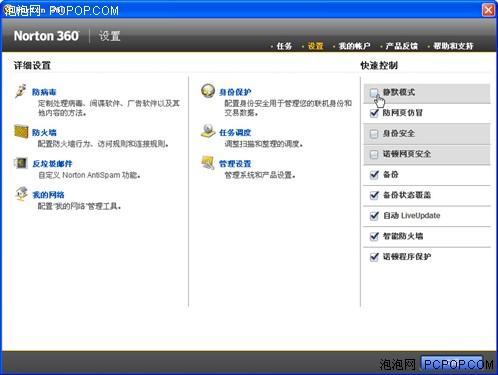Open the 我的帐户 My Account tab
The image size is (498, 375).
354,46
